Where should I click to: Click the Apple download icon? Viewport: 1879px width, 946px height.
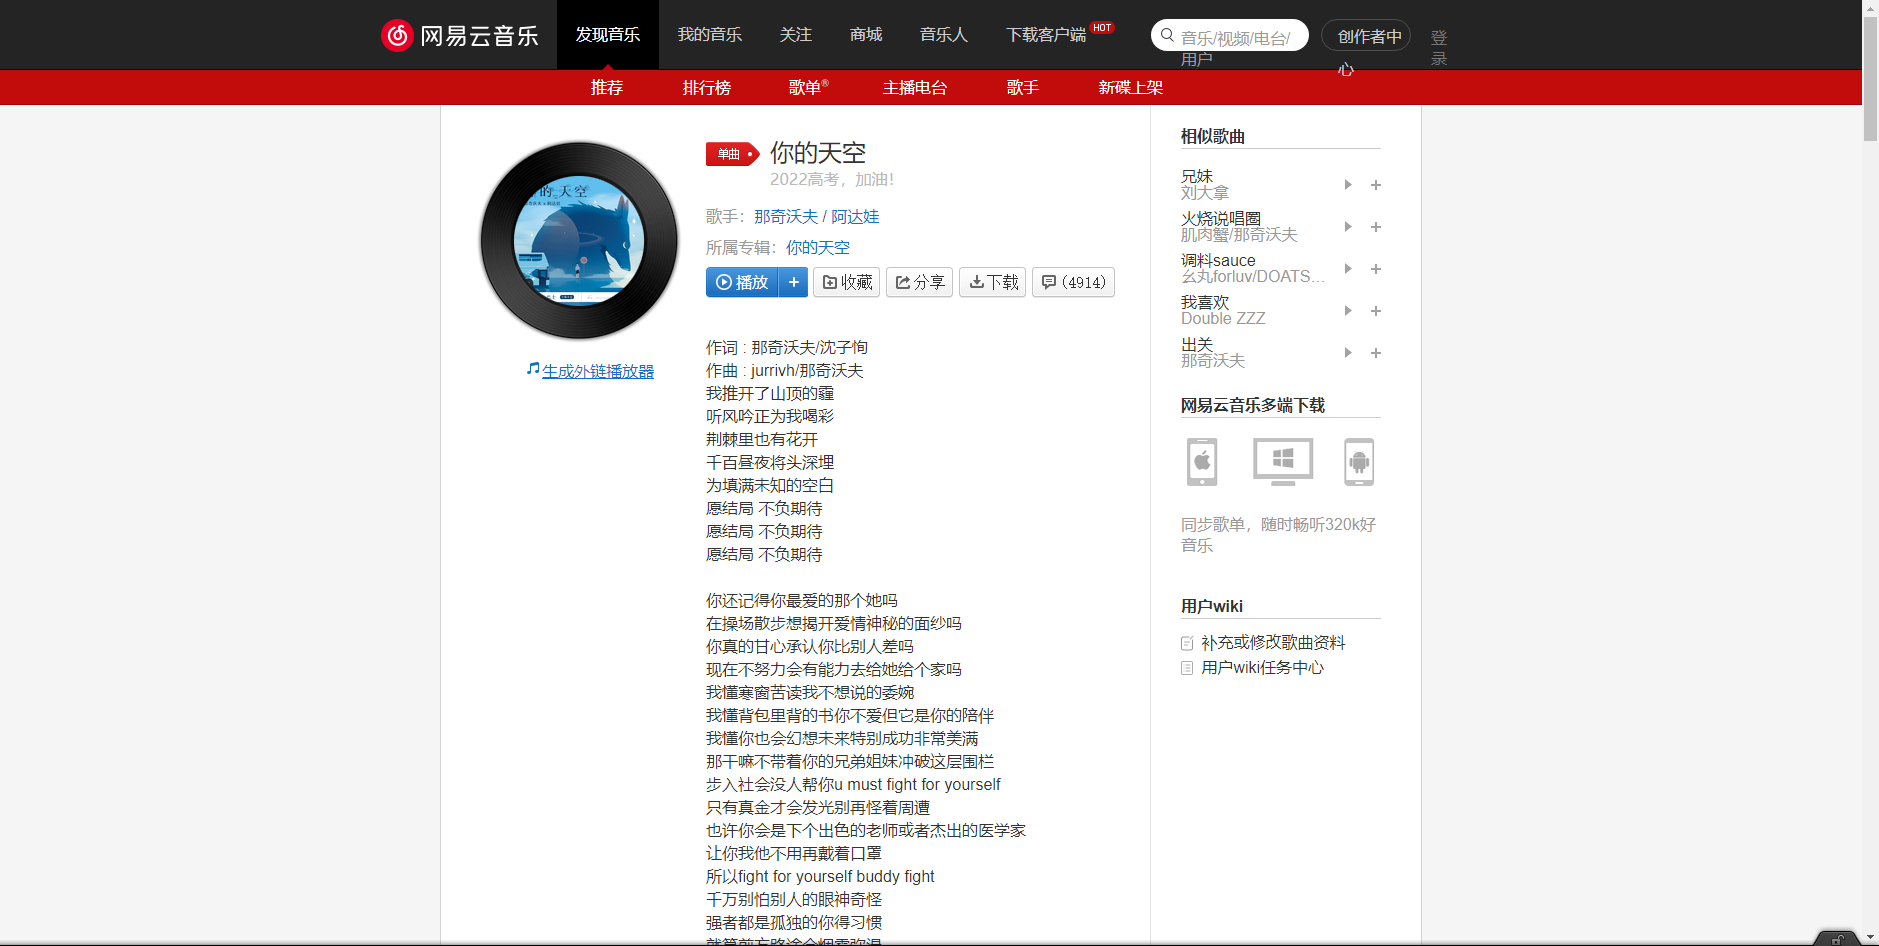1200,462
